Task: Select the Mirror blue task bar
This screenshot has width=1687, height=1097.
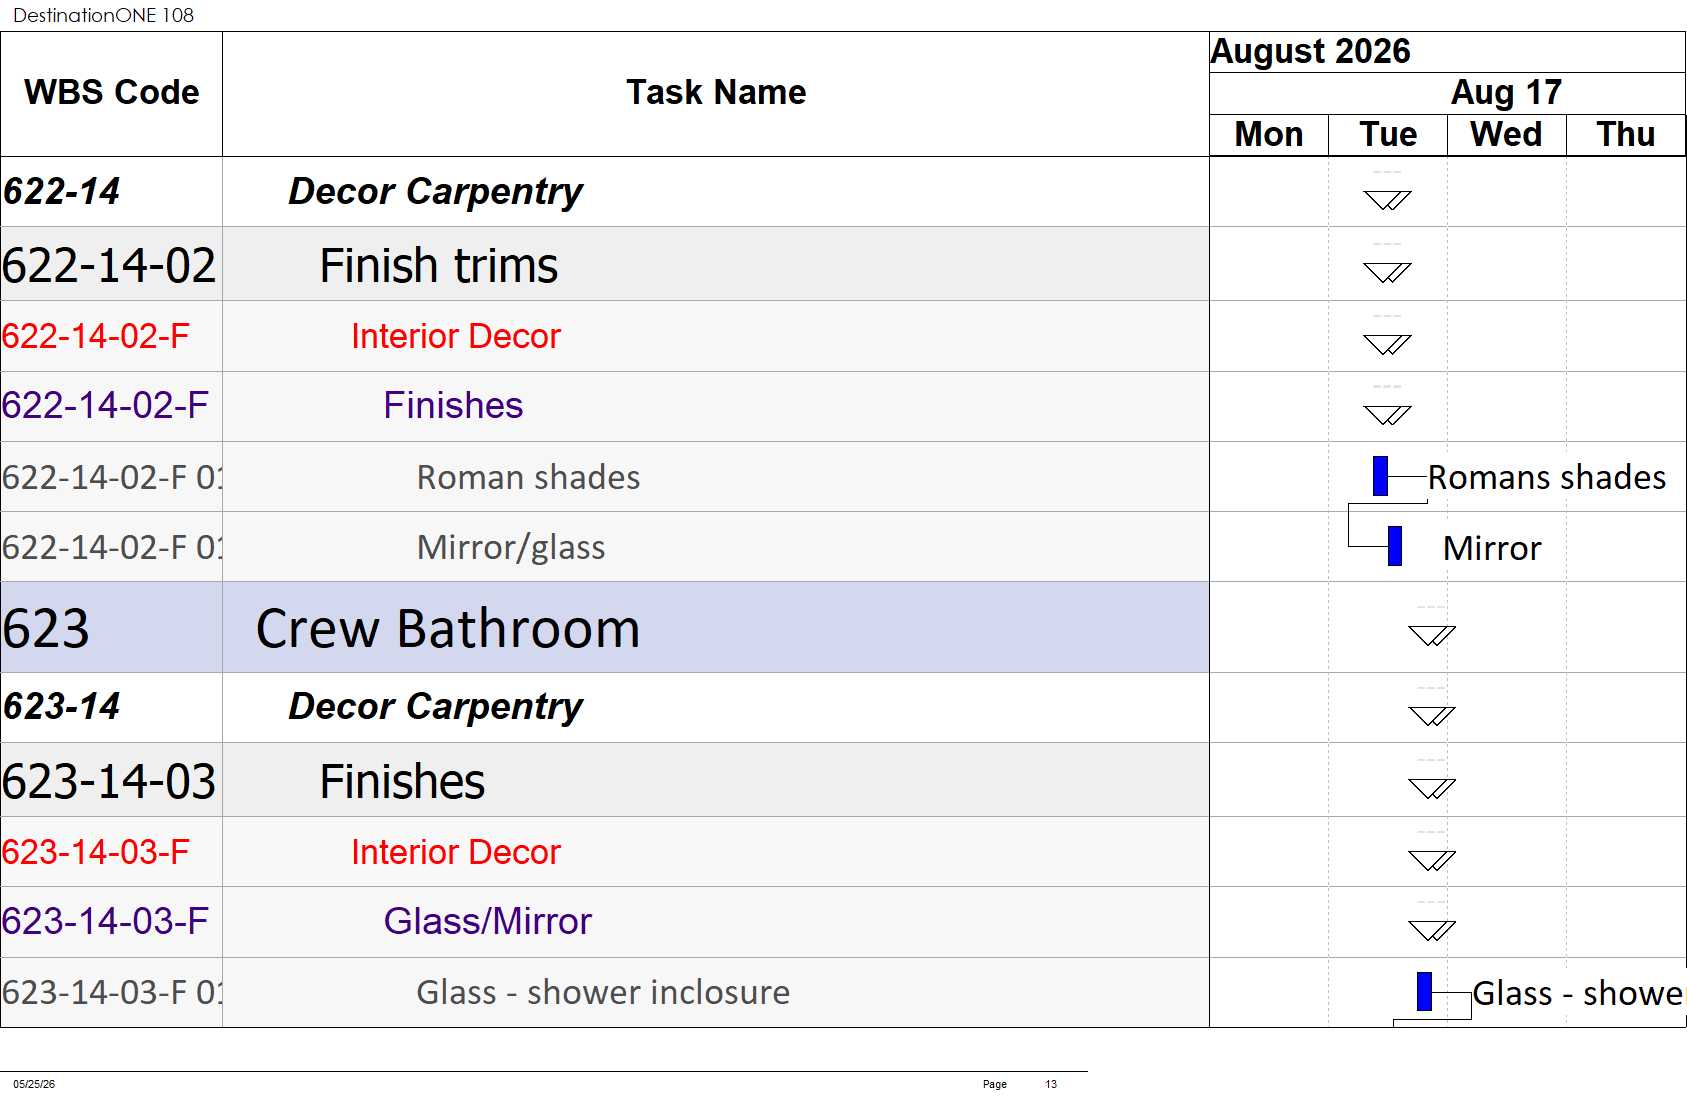Action: [x=1395, y=546]
